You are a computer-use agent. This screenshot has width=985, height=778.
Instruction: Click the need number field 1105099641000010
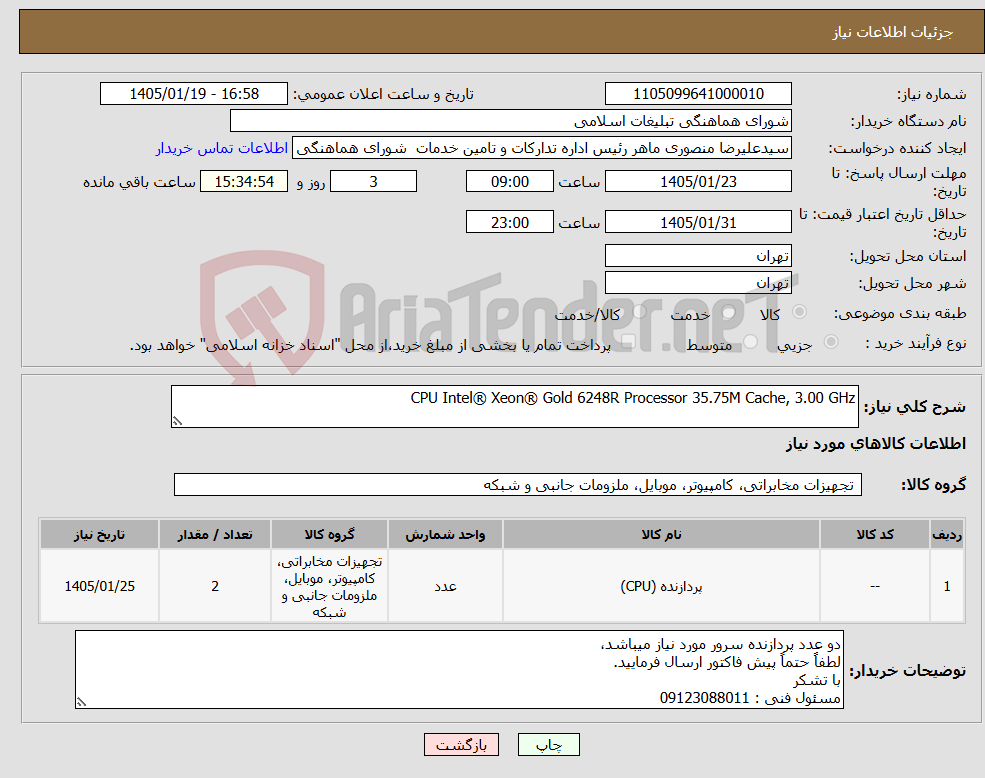698,94
